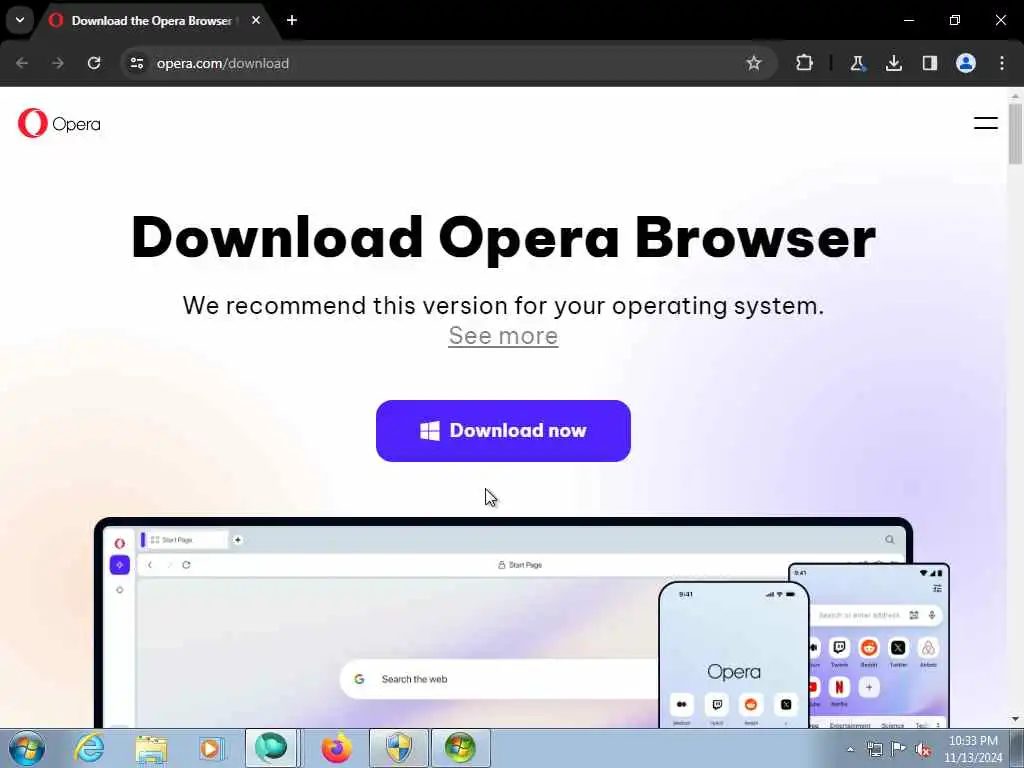Open the security shield taskbar app
This screenshot has height=768, width=1024.
click(x=398, y=748)
